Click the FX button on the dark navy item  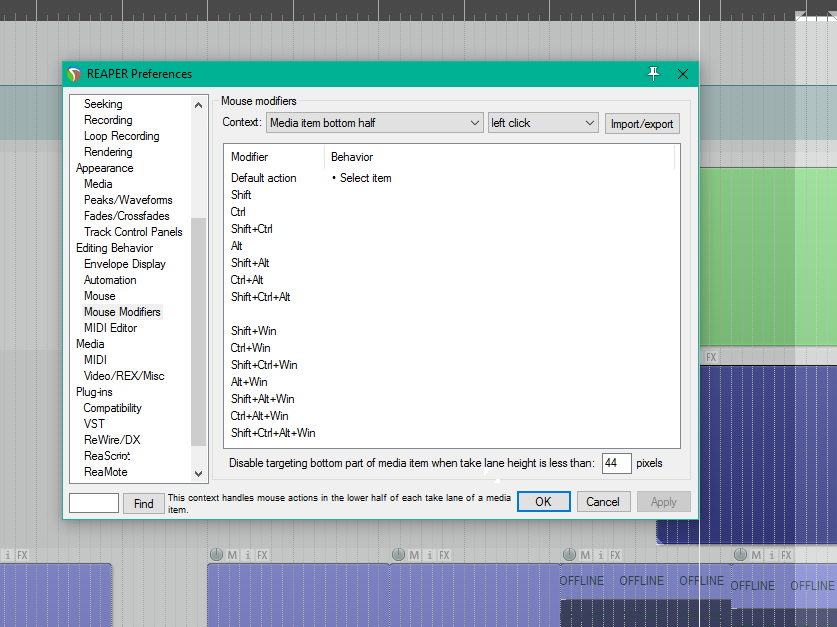pyautogui.click(x=711, y=357)
